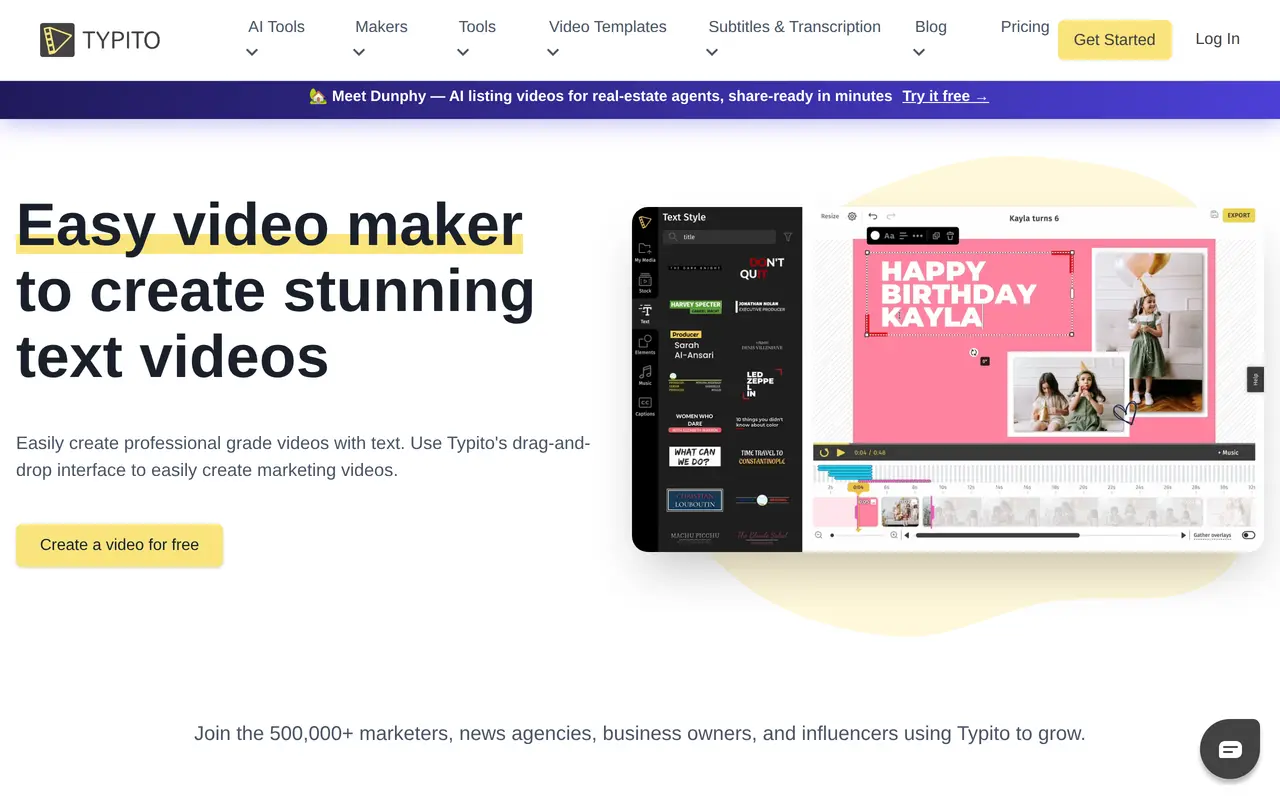Open the Captions panel in editor sidebar
This screenshot has width=1280, height=800.
coord(645,406)
